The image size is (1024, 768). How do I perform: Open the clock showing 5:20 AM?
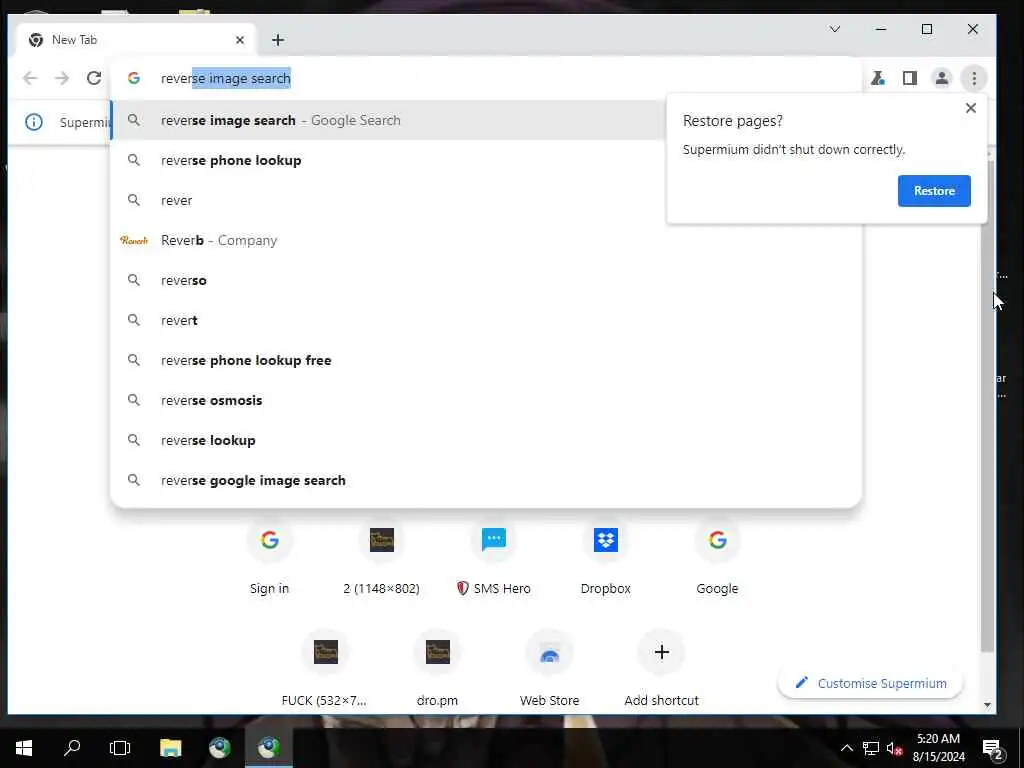938,748
